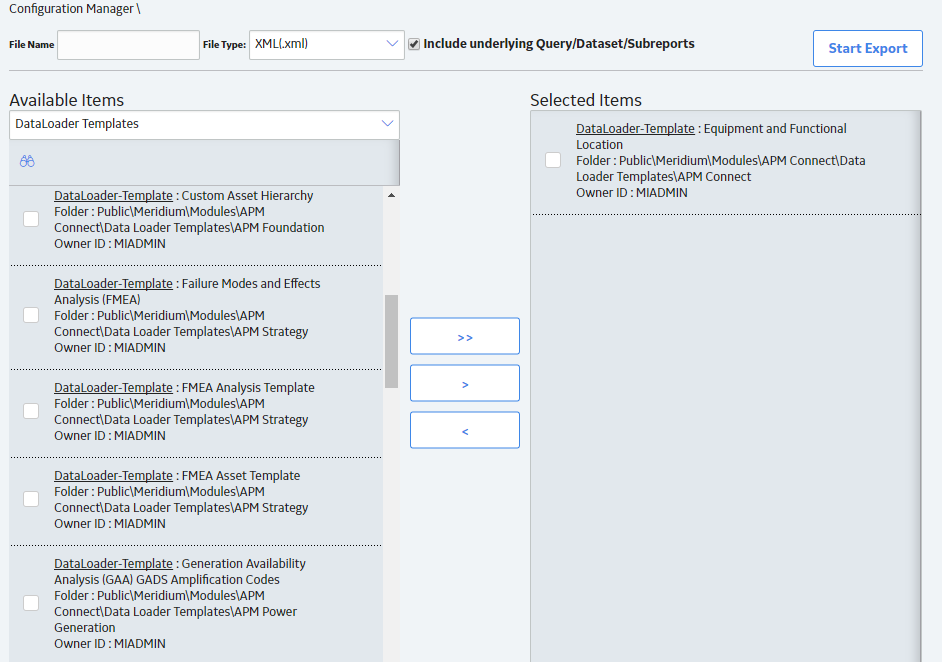The height and width of the screenshot is (662, 942).
Task: Click the scroll-up arrow of the Available Items list
Action: click(x=391, y=195)
